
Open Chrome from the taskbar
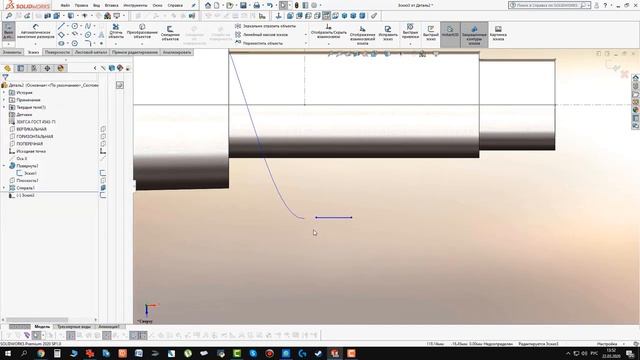pyautogui.click(x=41, y=353)
